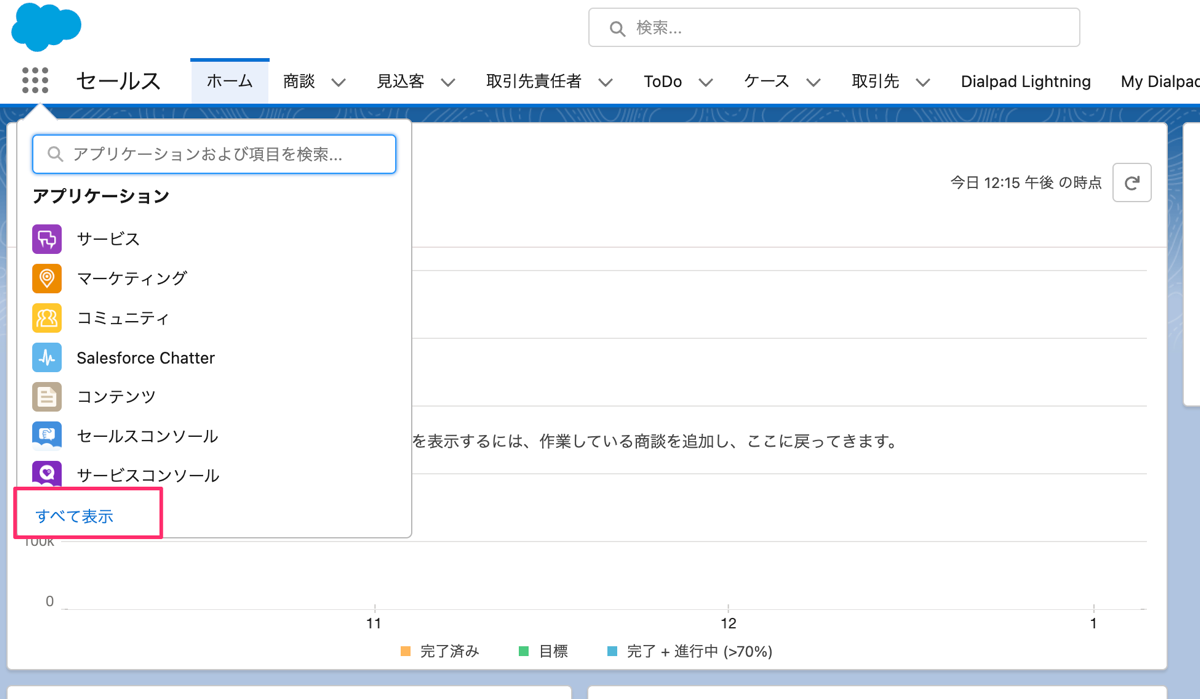Screen dimensions: 1200x699
Task: Click the 完了 + 進行中 (>70%) legend label
Action: click(x=700, y=651)
